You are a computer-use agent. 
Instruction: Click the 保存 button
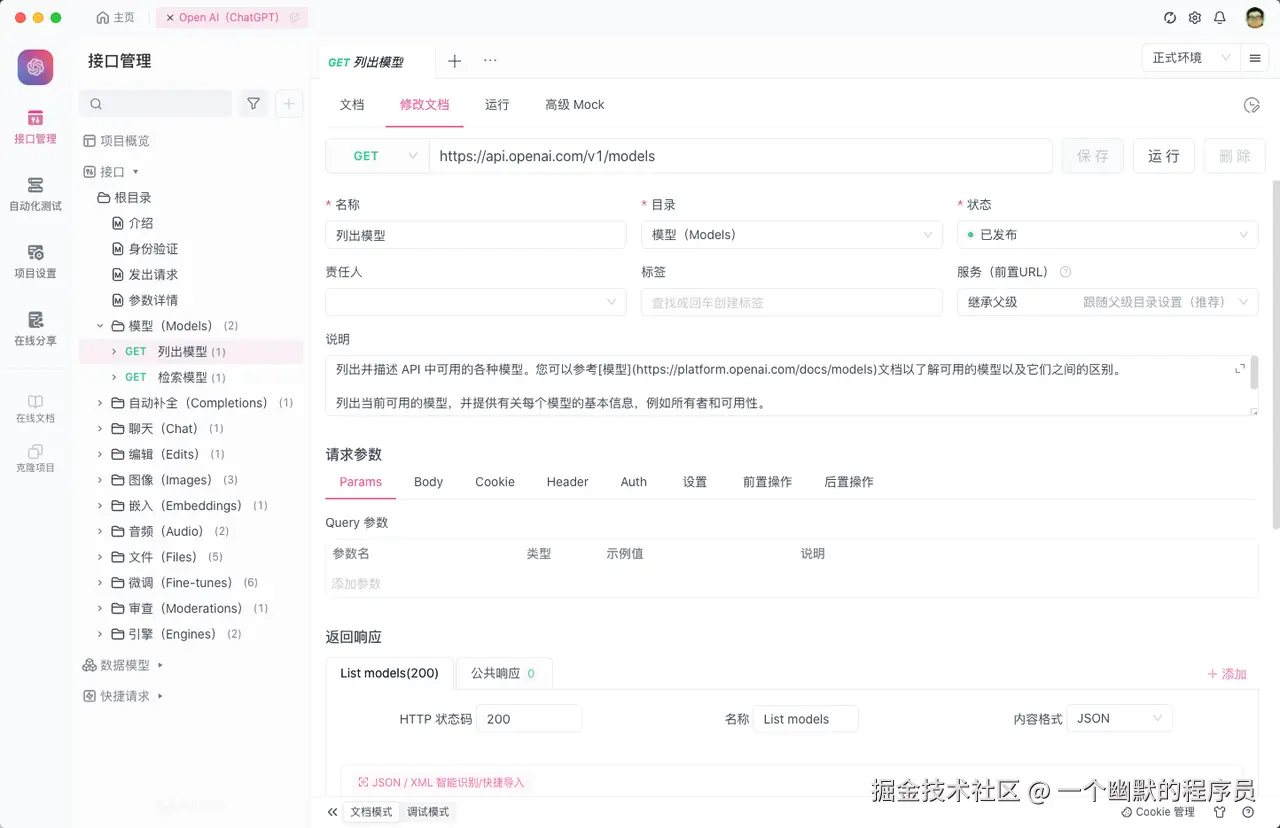[x=1093, y=156]
